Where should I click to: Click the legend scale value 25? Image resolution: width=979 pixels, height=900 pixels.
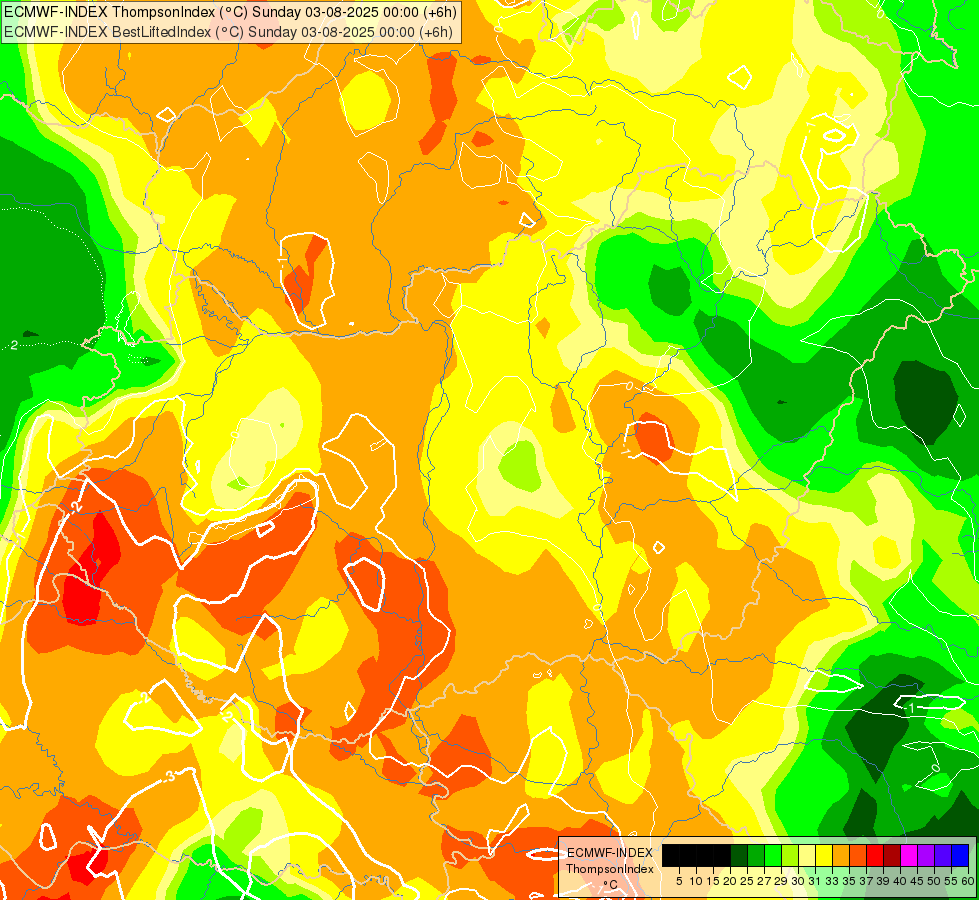click(747, 881)
